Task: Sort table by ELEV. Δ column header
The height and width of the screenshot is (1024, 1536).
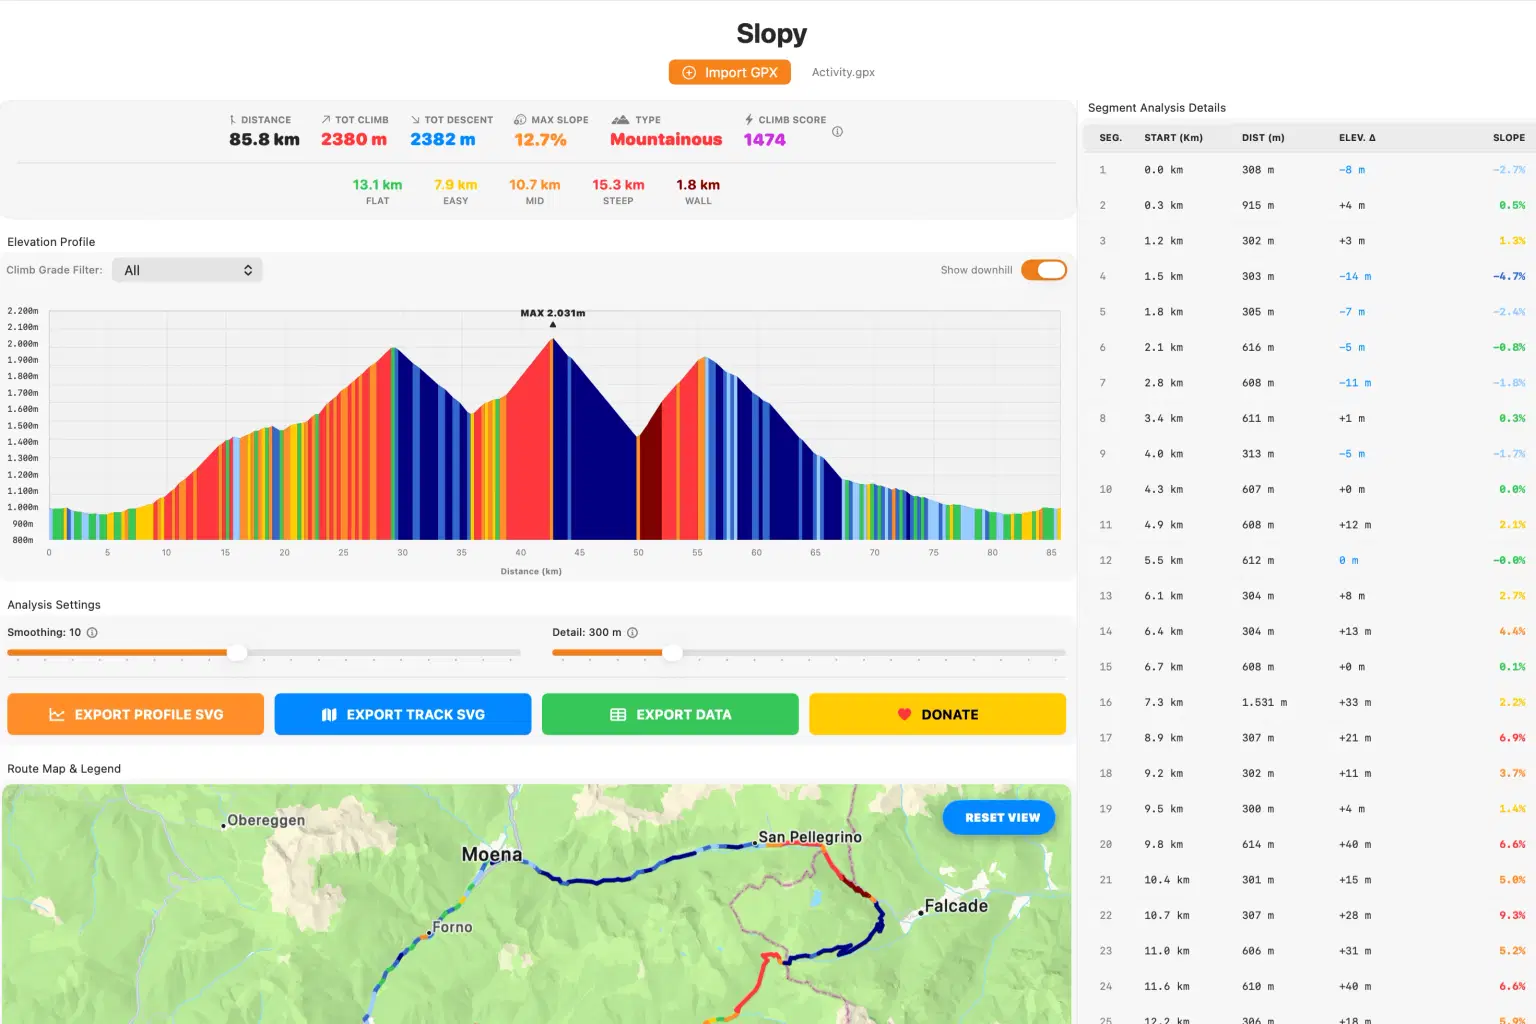Action: 1357,138
